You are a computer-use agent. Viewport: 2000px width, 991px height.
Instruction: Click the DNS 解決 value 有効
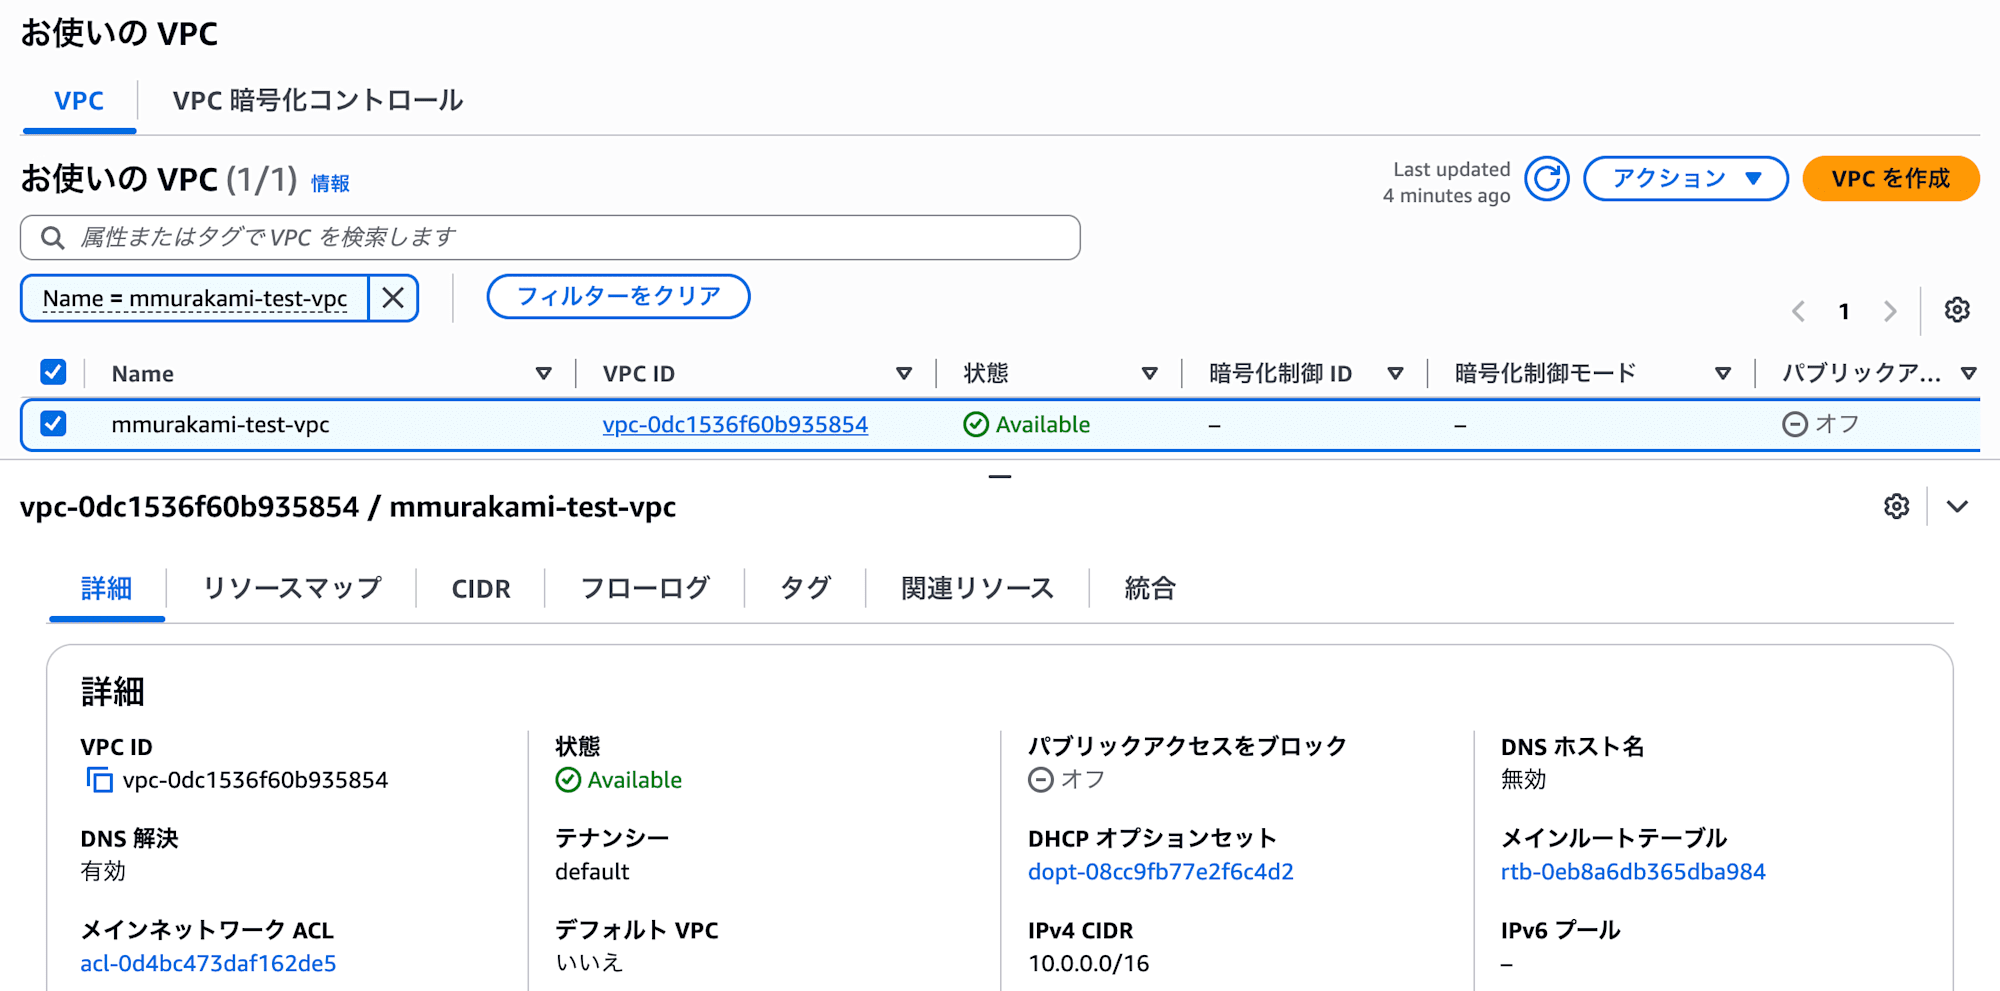(103, 872)
